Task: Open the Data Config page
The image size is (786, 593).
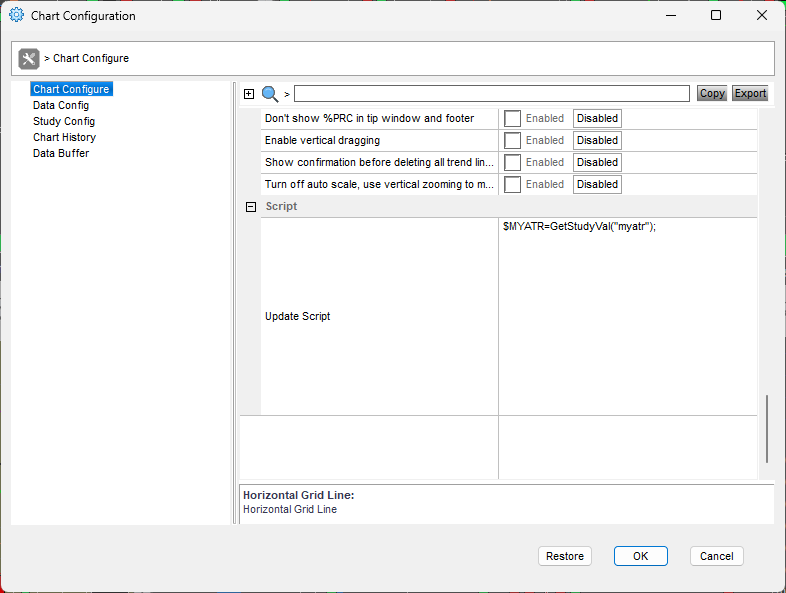Action: 61,105
